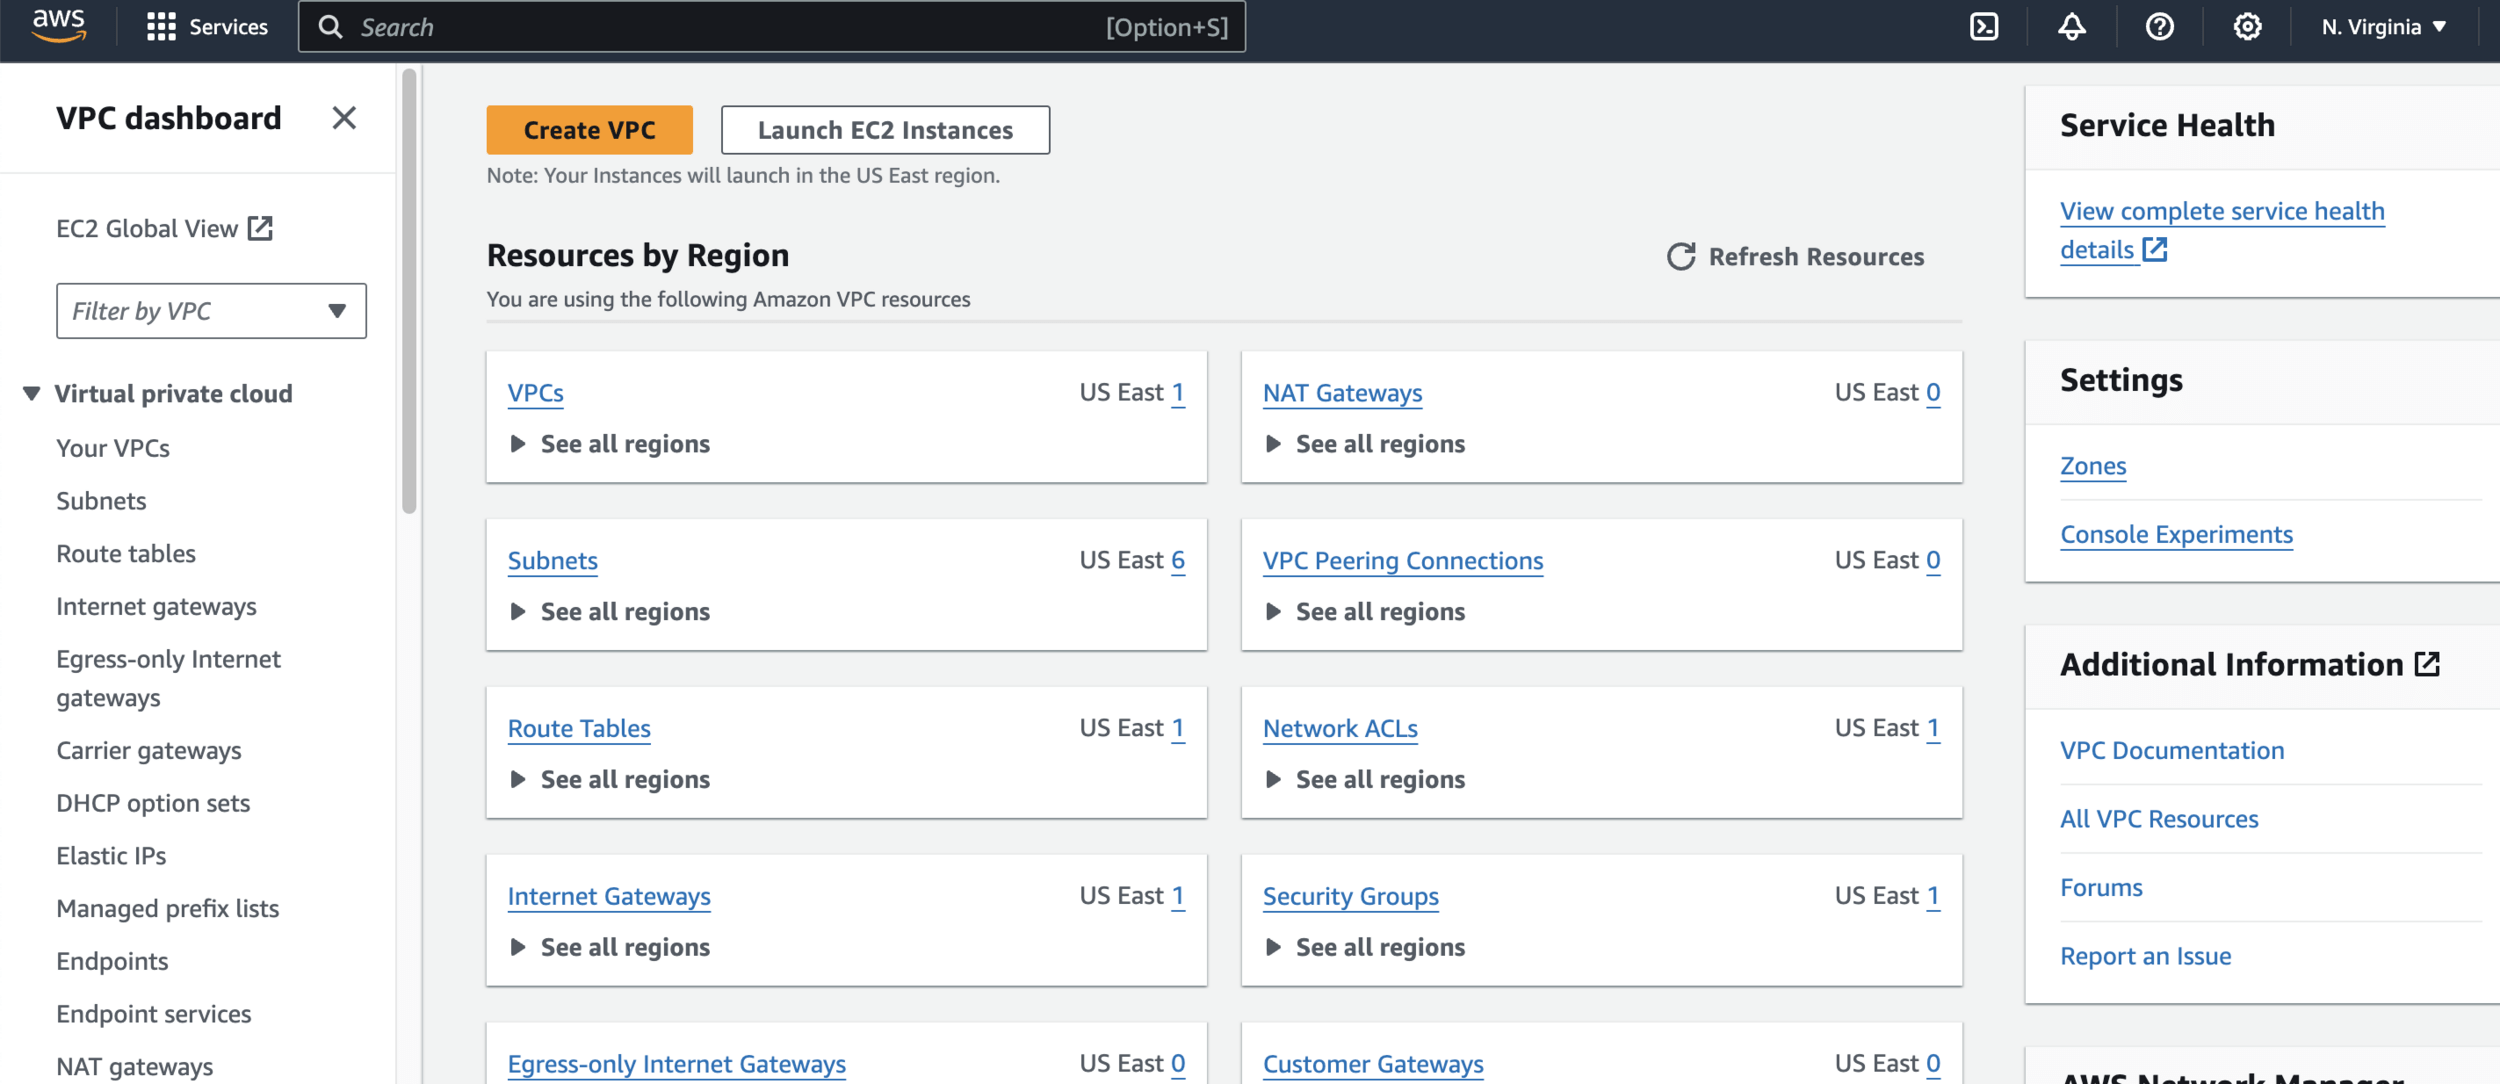Select Elastic IPs in sidebar
This screenshot has width=2500, height=1084.
111,856
